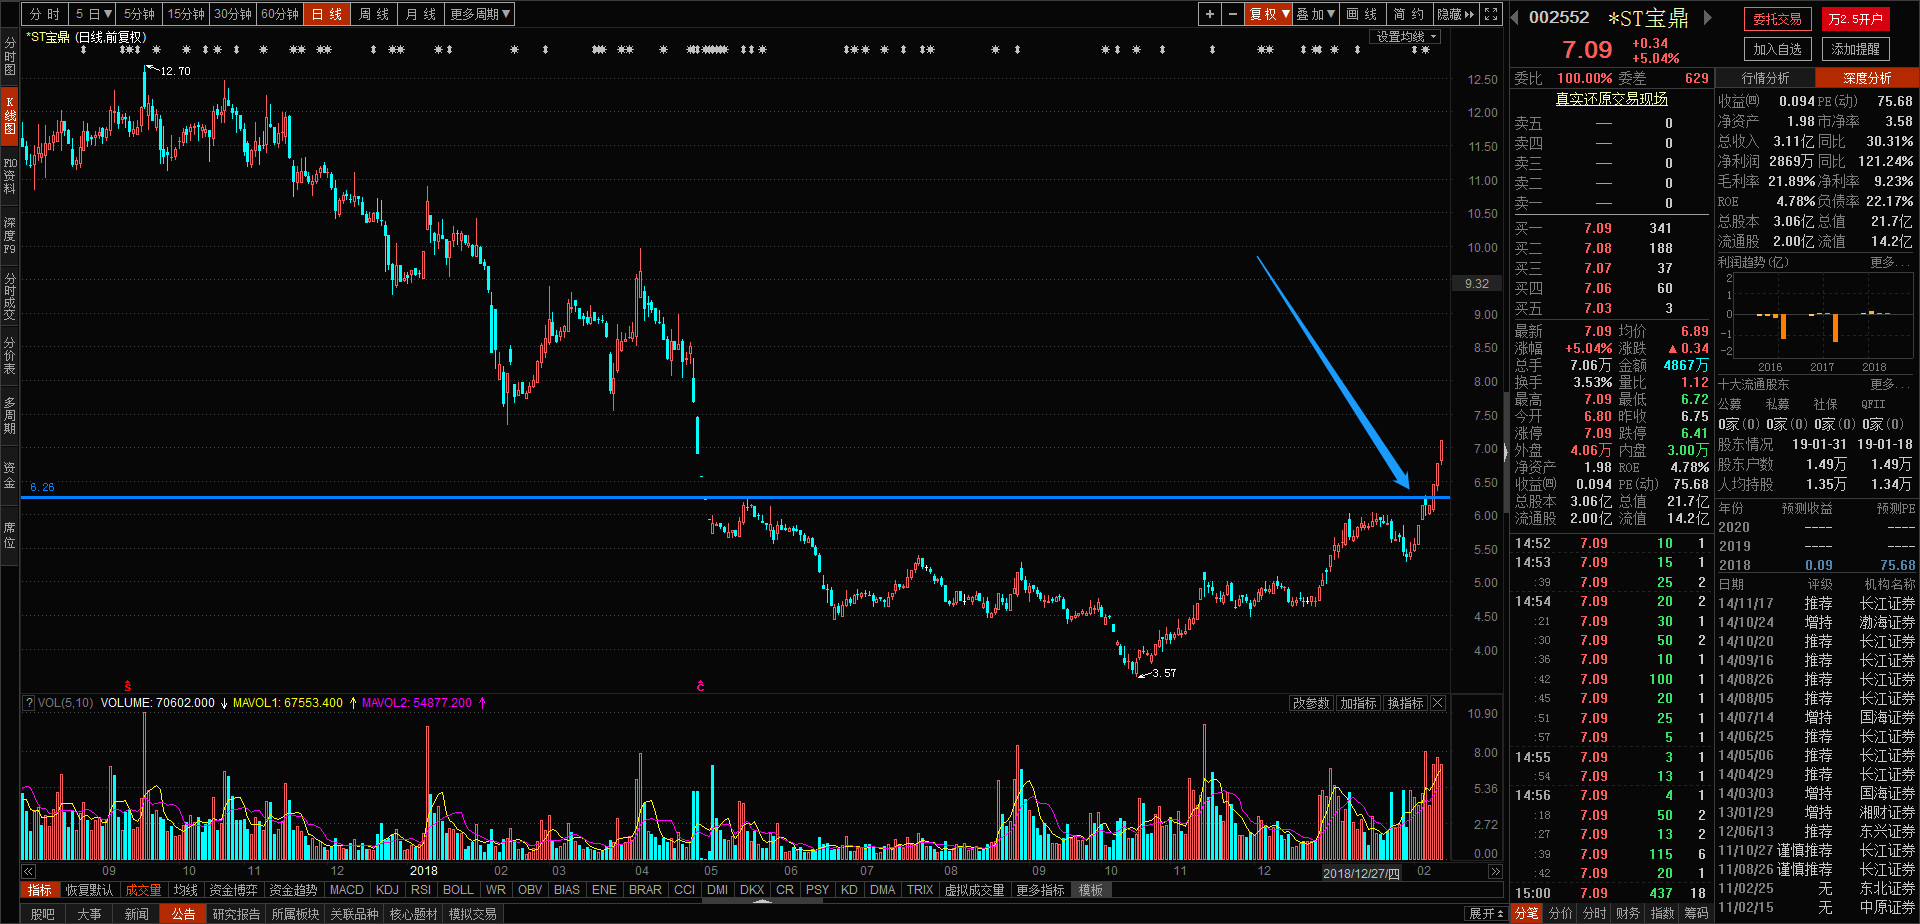This screenshot has width=1920, height=924.
Task: Go to next stock with right arrow
Action: (x=1708, y=17)
